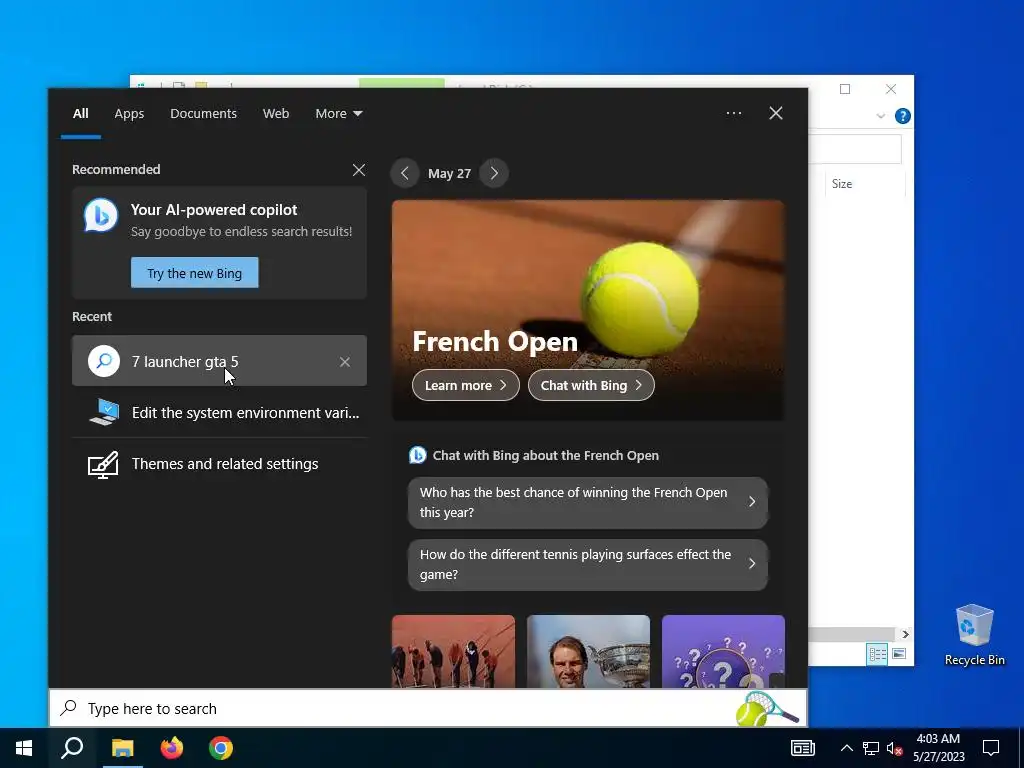This screenshot has width=1024, height=768.
Task: Click the Bing copilot logo icon
Action: coord(101,215)
